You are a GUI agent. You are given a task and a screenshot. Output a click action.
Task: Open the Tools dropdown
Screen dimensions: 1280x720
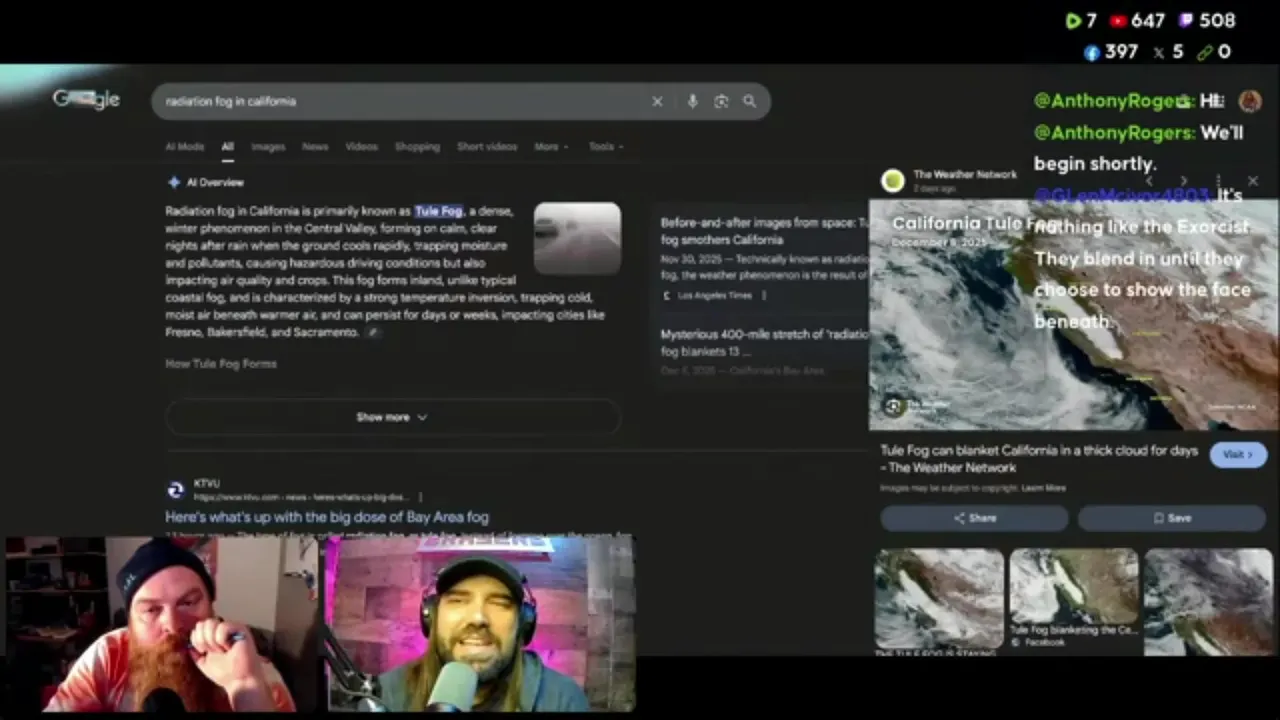click(606, 146)
